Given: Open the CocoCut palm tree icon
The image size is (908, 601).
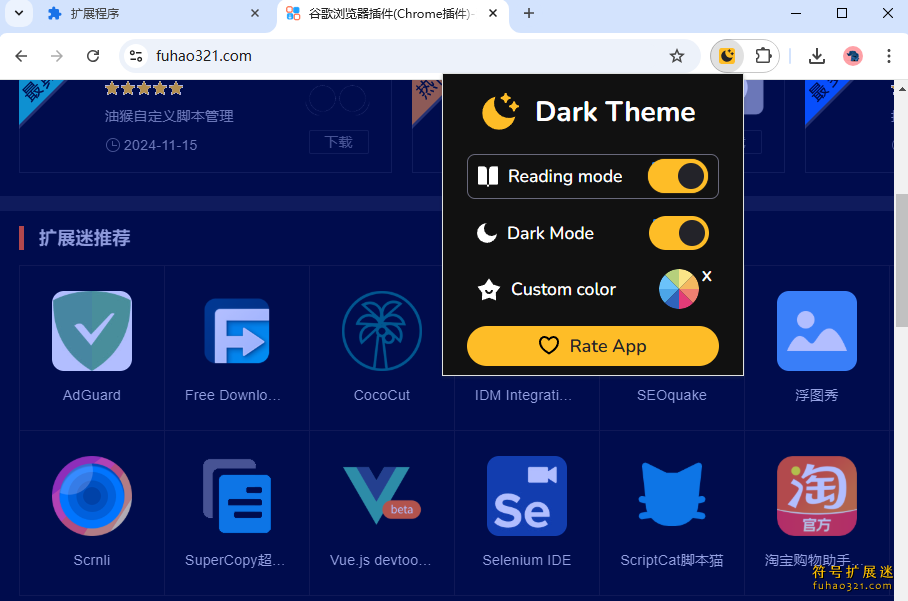Looking at the screenshot, I should [x=382, y=331].
